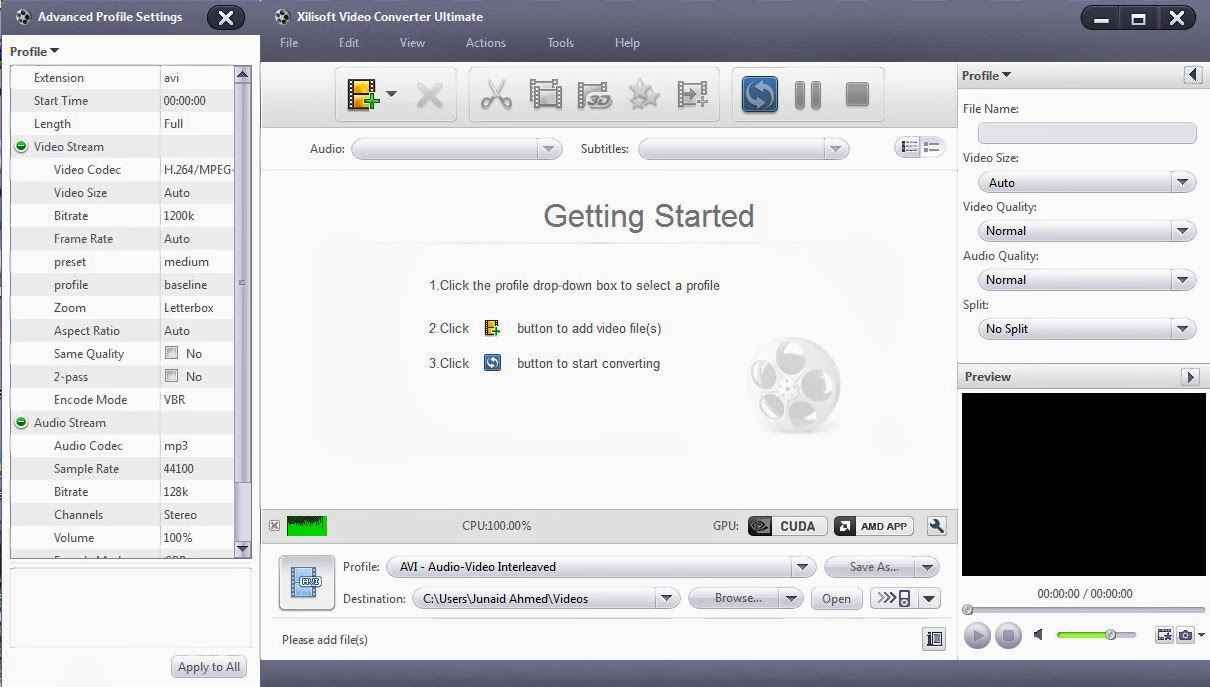Screen dimensions: 1210x687
Task: Open the File menu
Action: click(289, 43)
